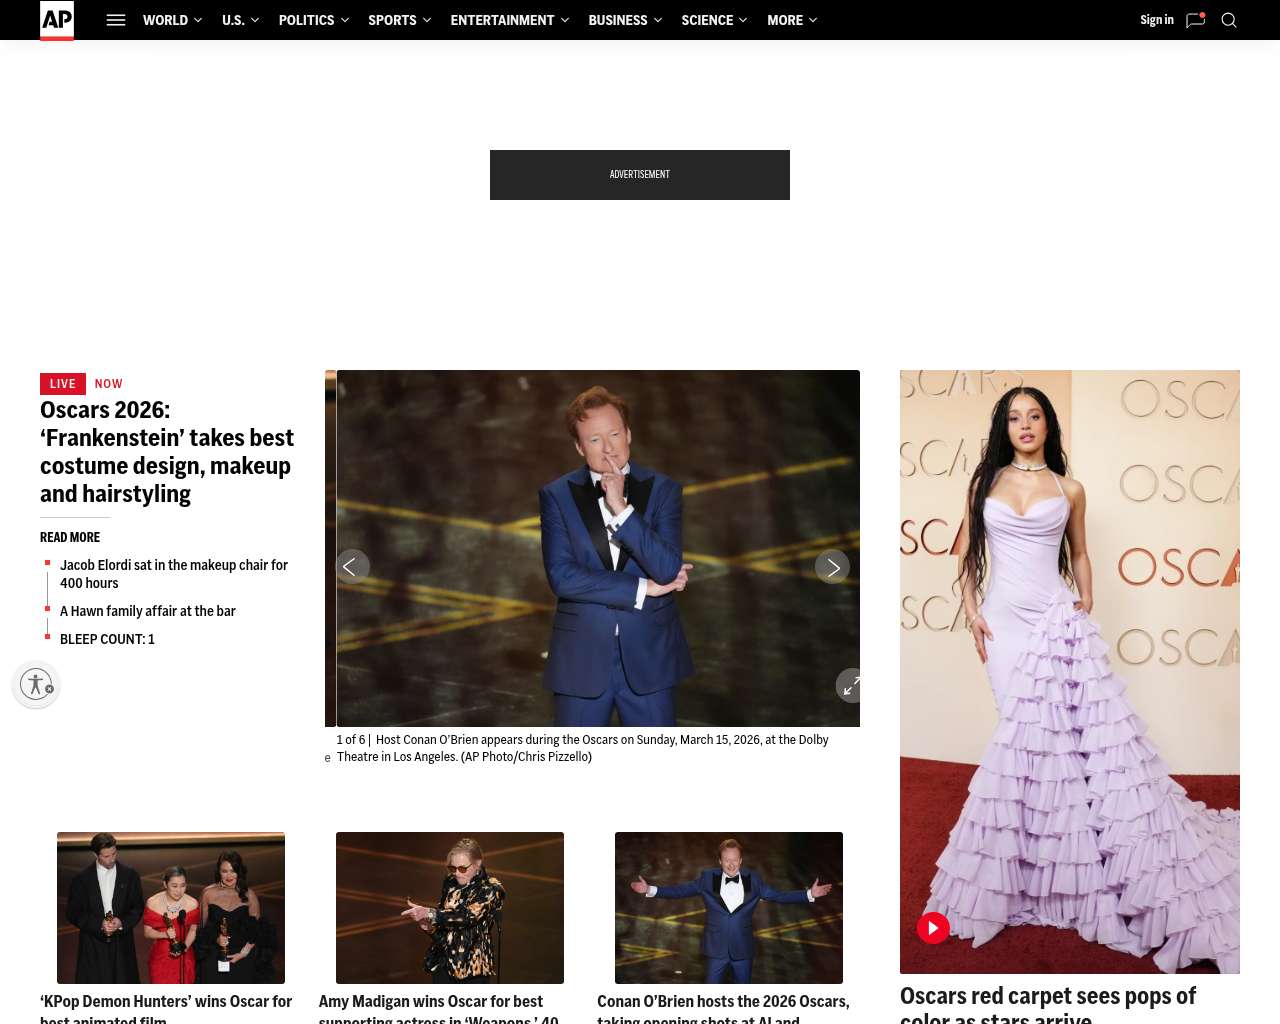This screenshot has height=1024, width=1280.
Task: Expand carousel photo to fullscreen
Action: click(850, 685)
